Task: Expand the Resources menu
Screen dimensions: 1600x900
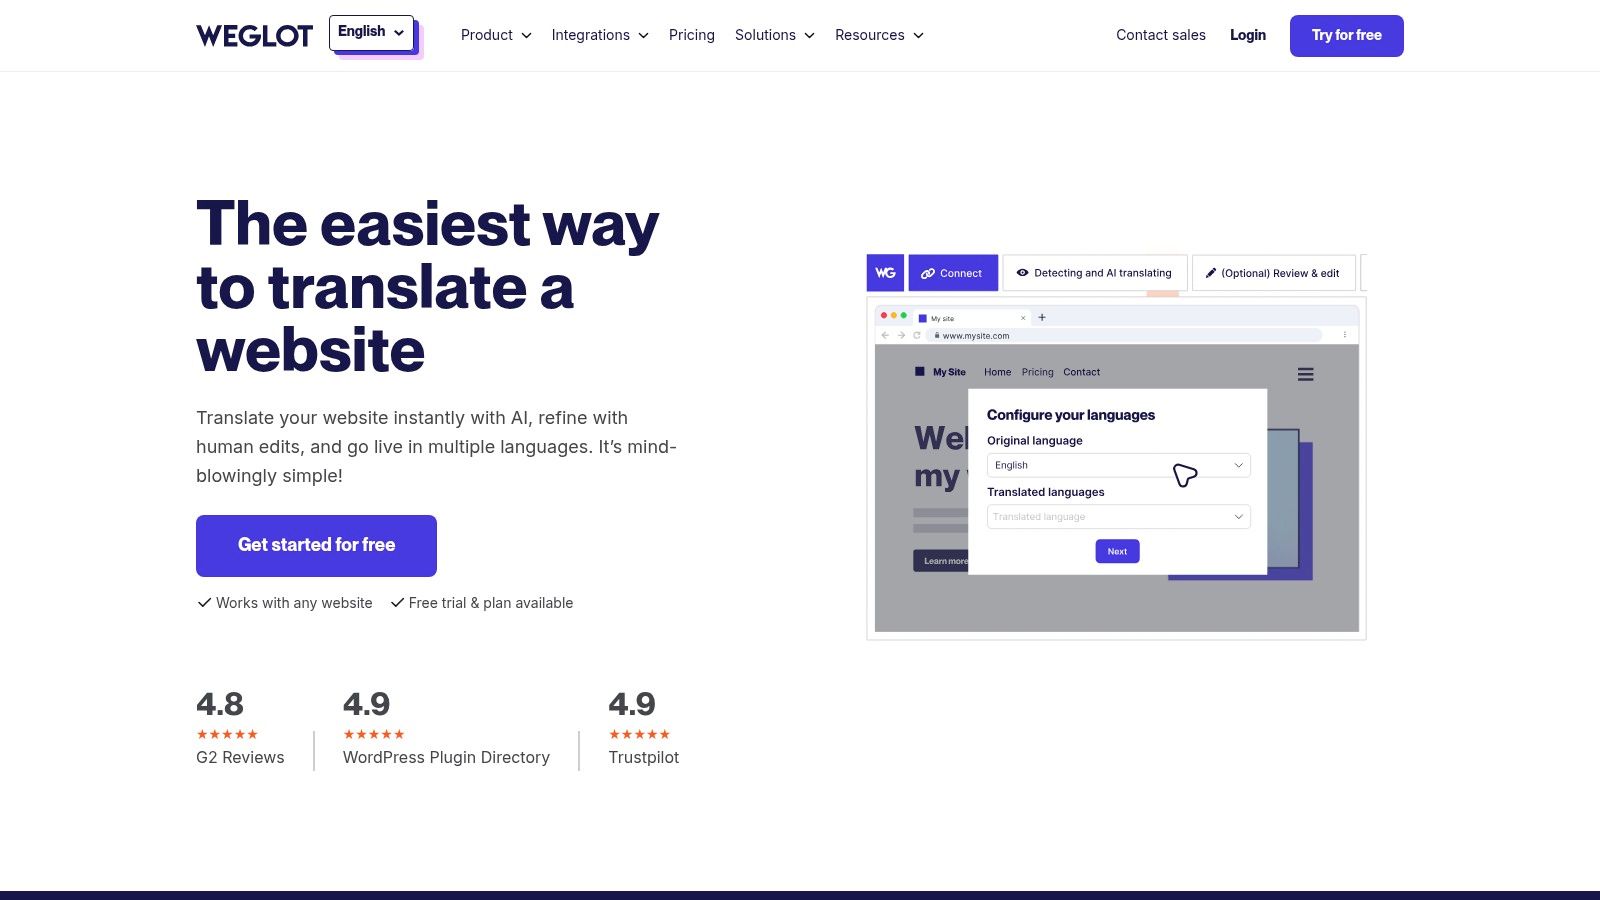Action: [879, 35]
